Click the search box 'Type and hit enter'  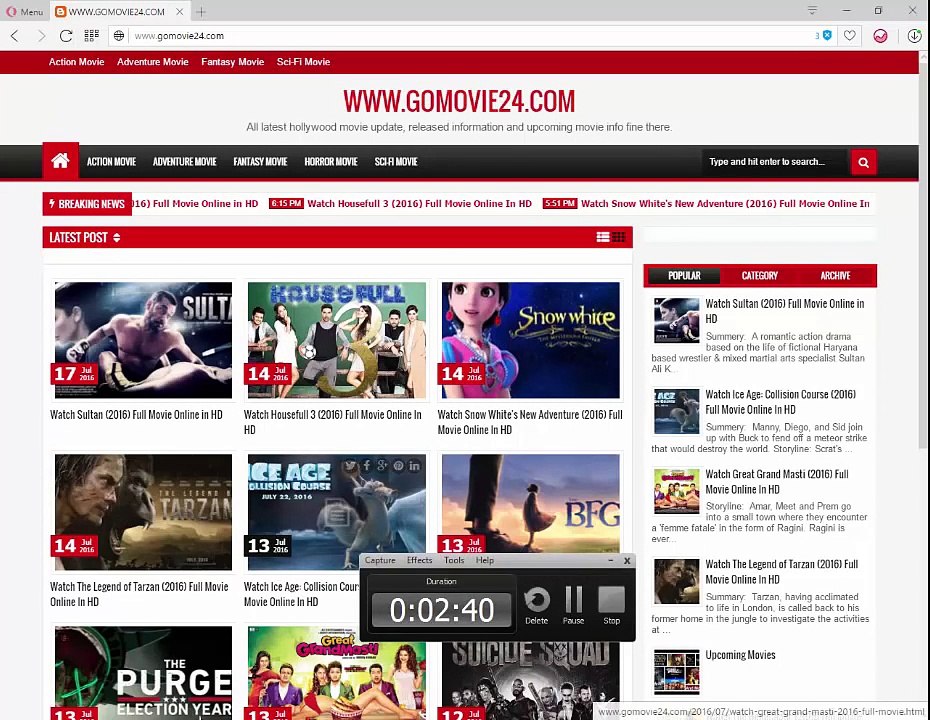(775, 162)
